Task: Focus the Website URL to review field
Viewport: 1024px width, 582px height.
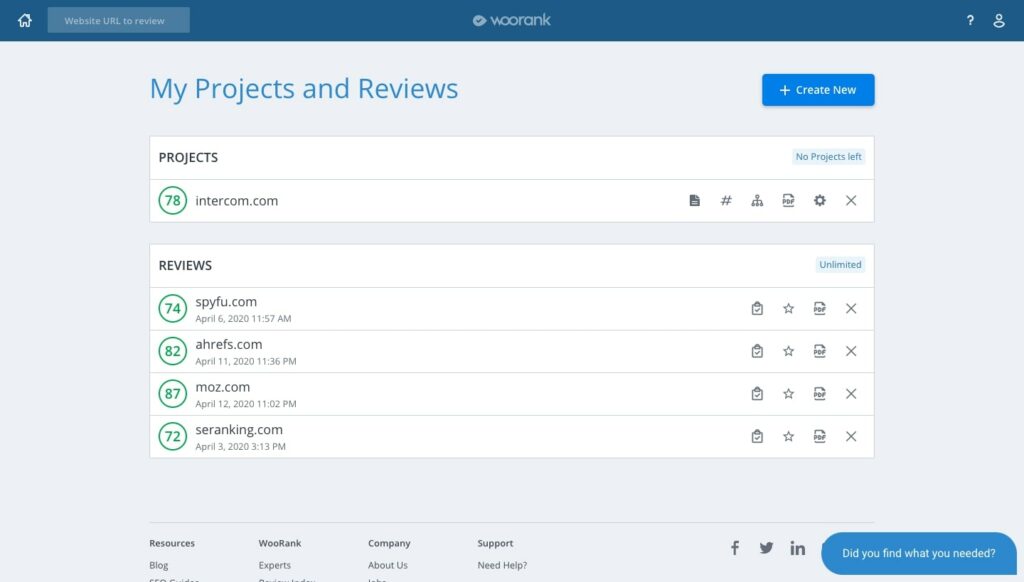Action: click(x=119, y=20)
